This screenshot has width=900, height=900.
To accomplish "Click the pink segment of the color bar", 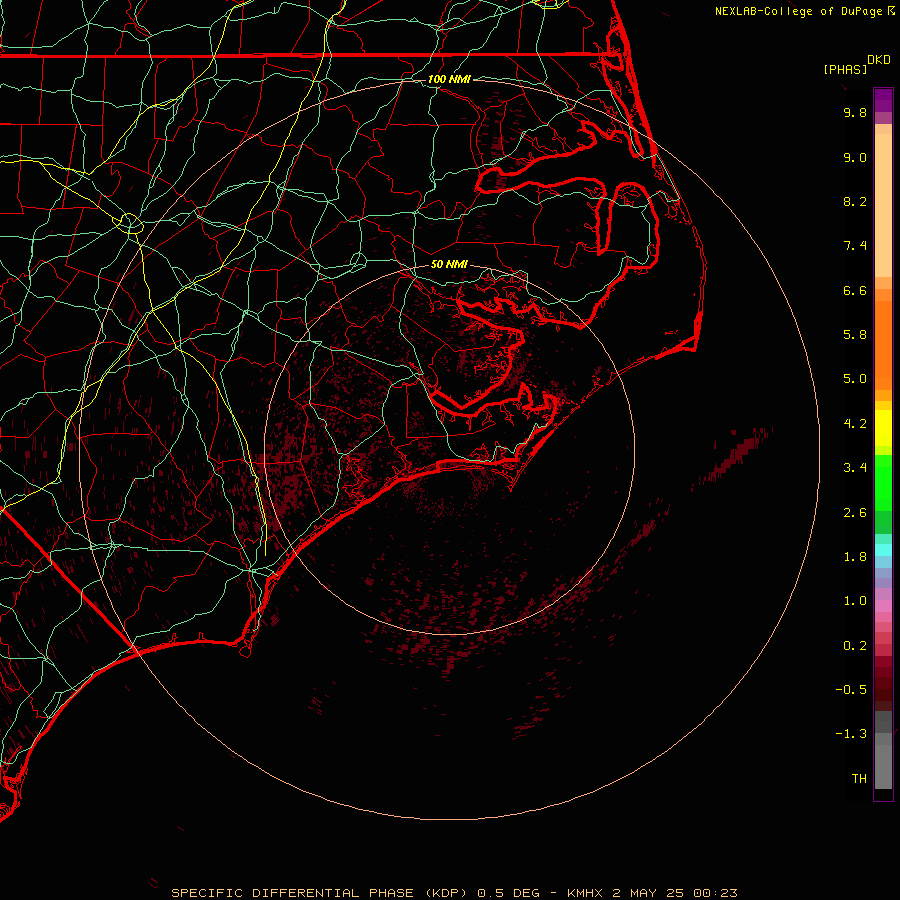I will pos(883,606).
